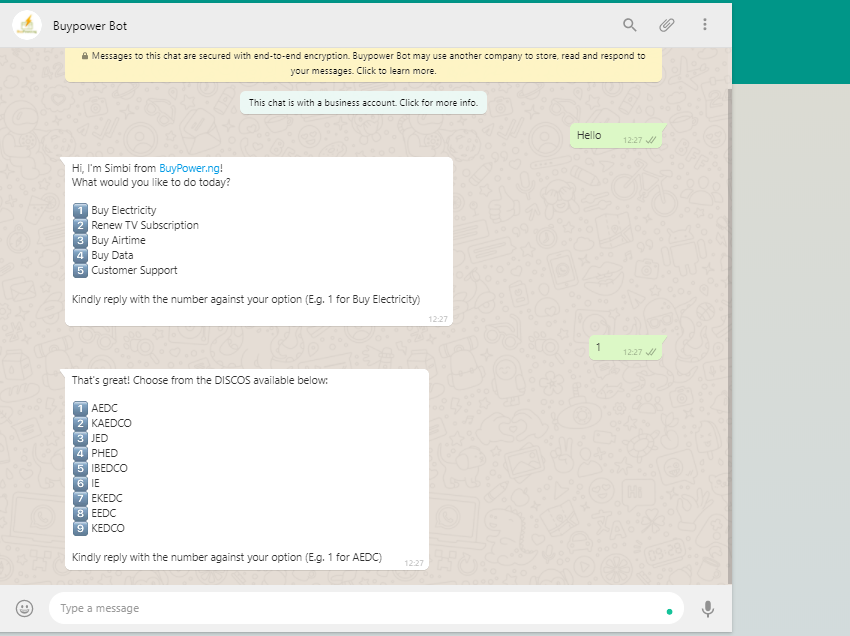
Task: Open the BuyPower.ng link
Action: pyautogui.click(x=189, y=168)
